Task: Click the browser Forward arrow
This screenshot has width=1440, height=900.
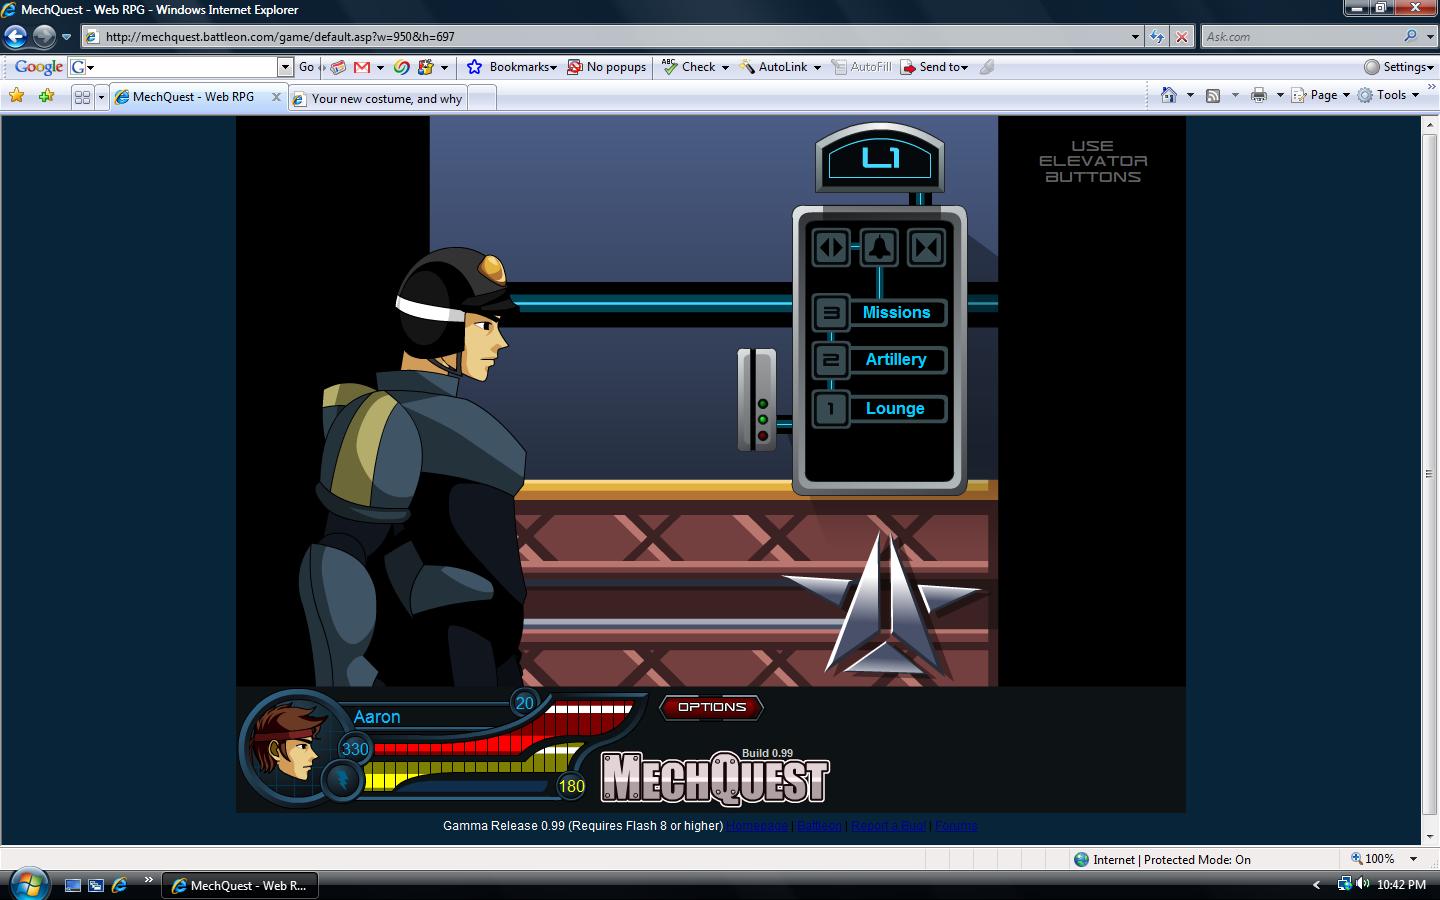Action: [44, 37]
